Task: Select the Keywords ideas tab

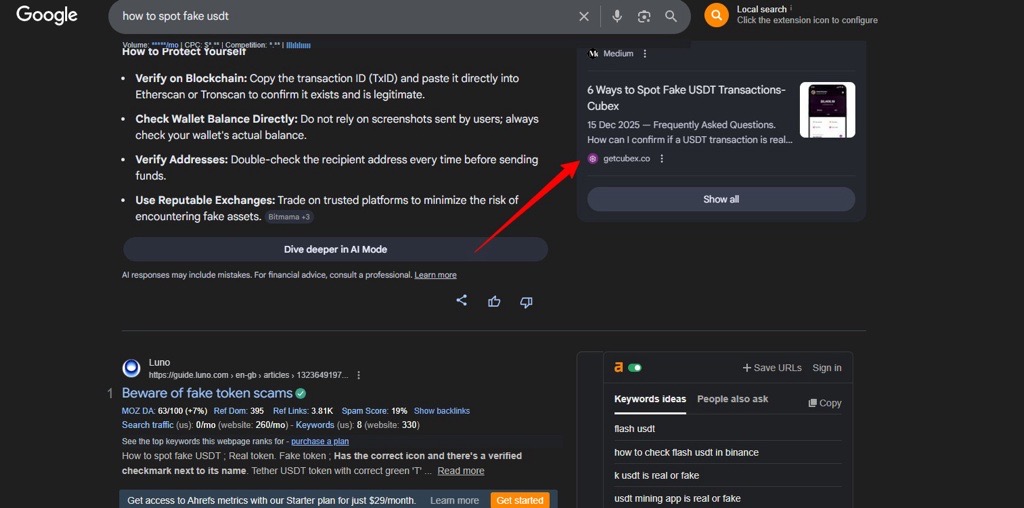Action: (650, 399)
